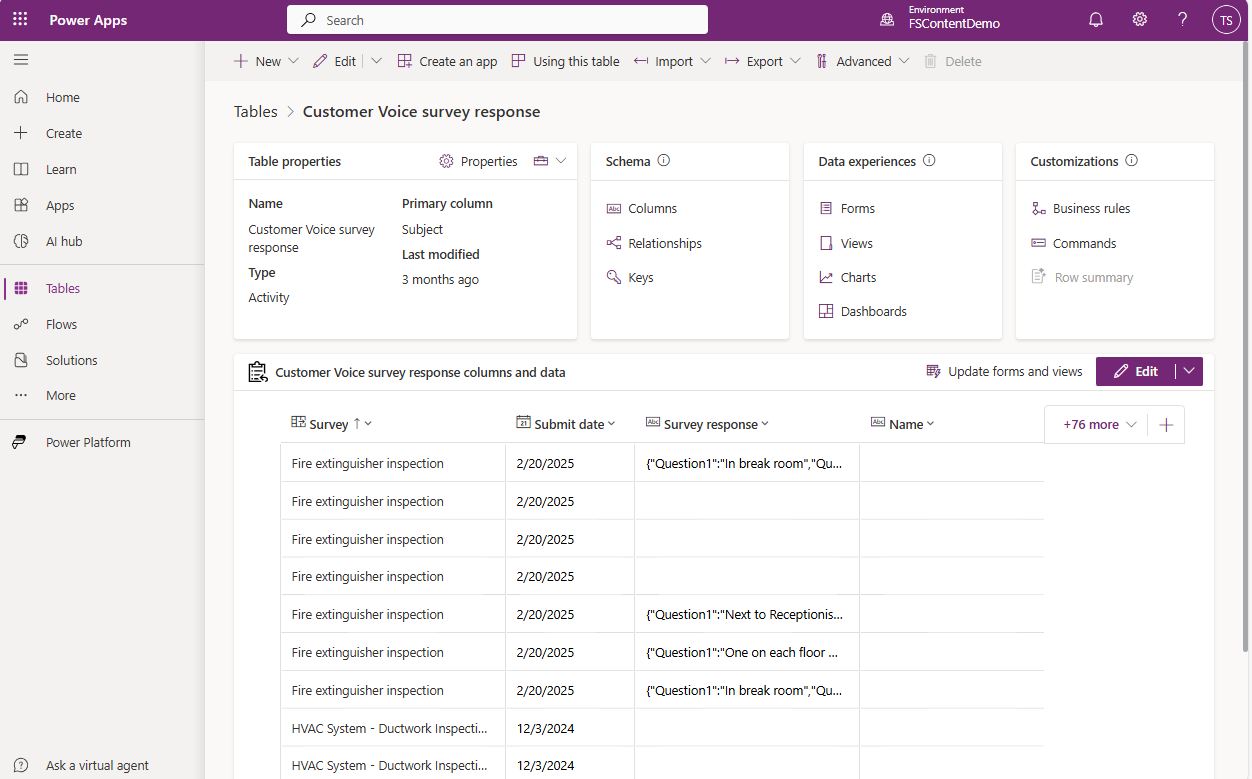Image resolution: width=1252 pixels, height=779 pixels.
Task: Expand the +76 more columns dropdown
Action: (1099, 425)
